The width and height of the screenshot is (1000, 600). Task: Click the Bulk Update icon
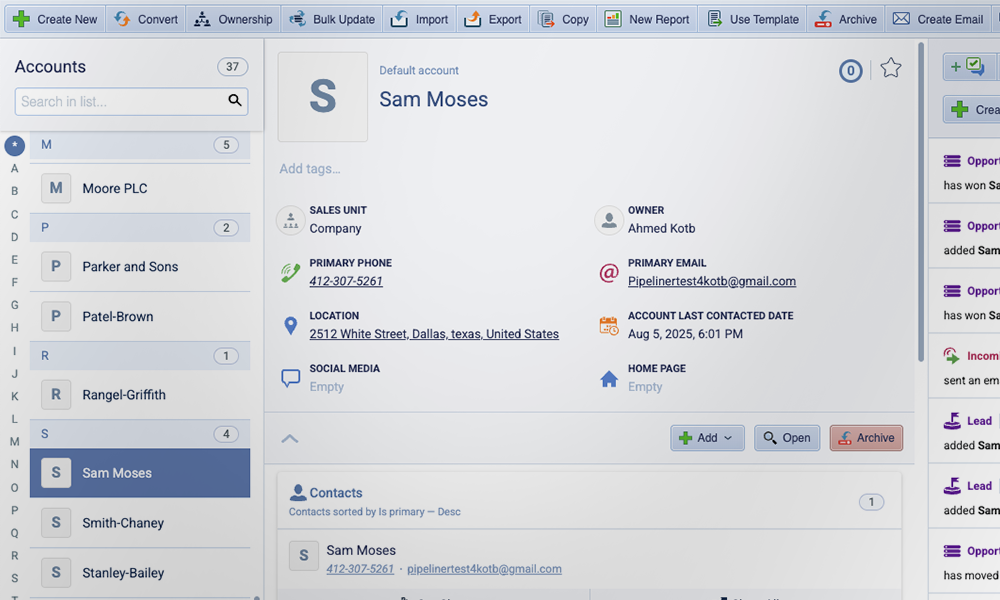point(297,19)
